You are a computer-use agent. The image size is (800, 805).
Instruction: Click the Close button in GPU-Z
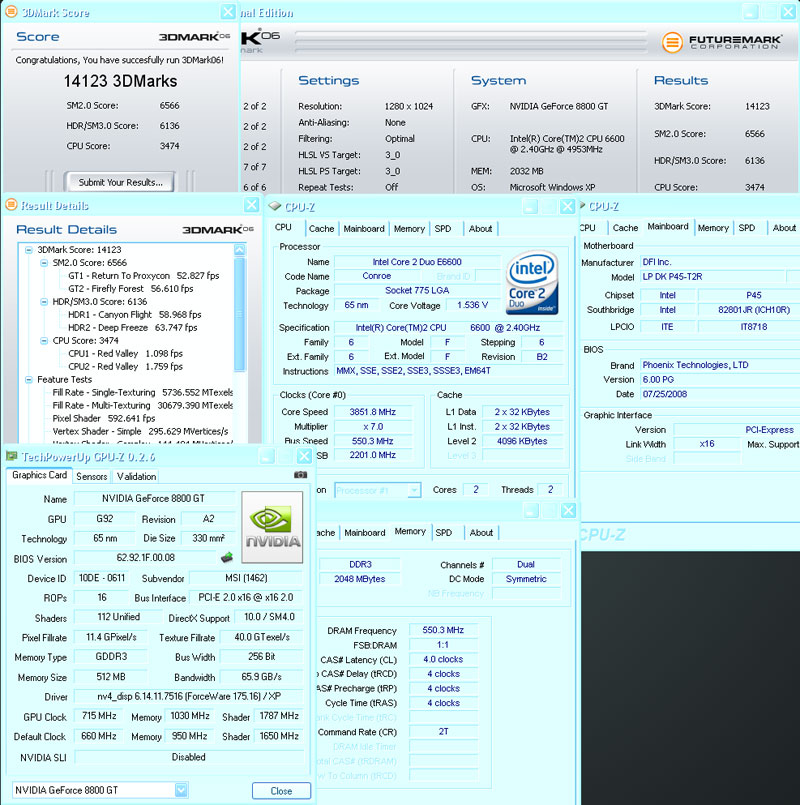pos(281,791)
